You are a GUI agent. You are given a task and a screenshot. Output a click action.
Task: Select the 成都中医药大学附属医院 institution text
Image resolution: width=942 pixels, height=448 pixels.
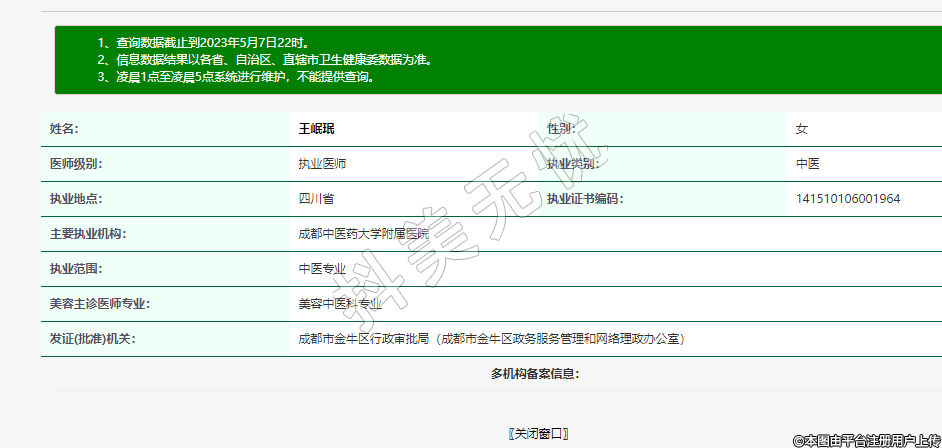click(x=363, y=234)
